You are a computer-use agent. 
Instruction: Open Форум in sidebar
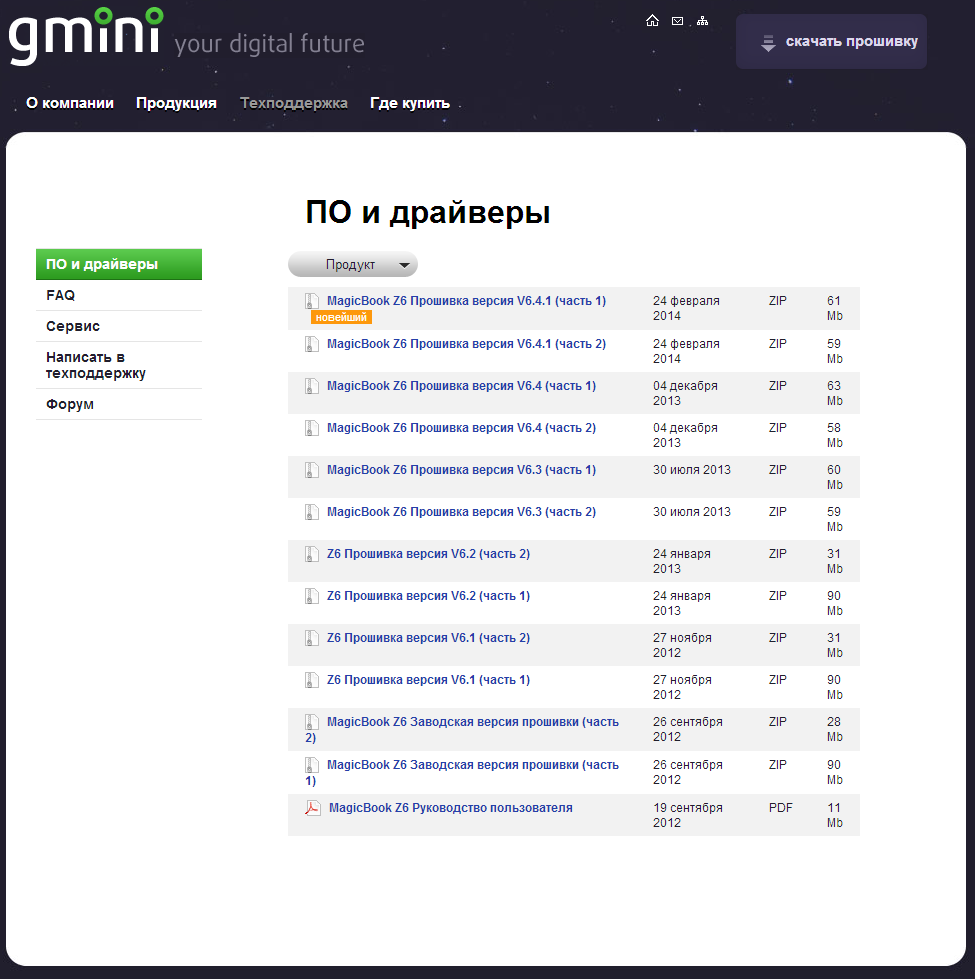(119, 405)
